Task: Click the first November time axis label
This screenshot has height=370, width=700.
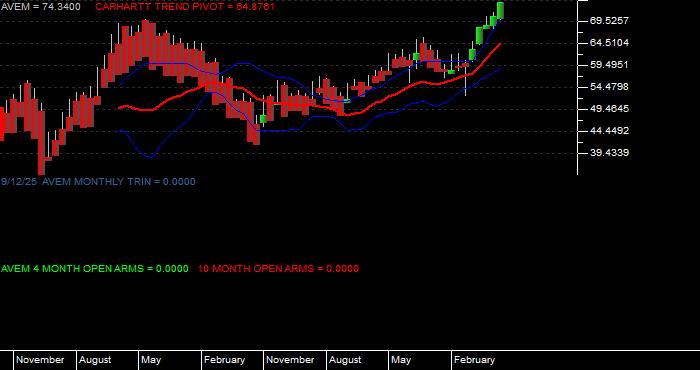Action: point(40,360)
